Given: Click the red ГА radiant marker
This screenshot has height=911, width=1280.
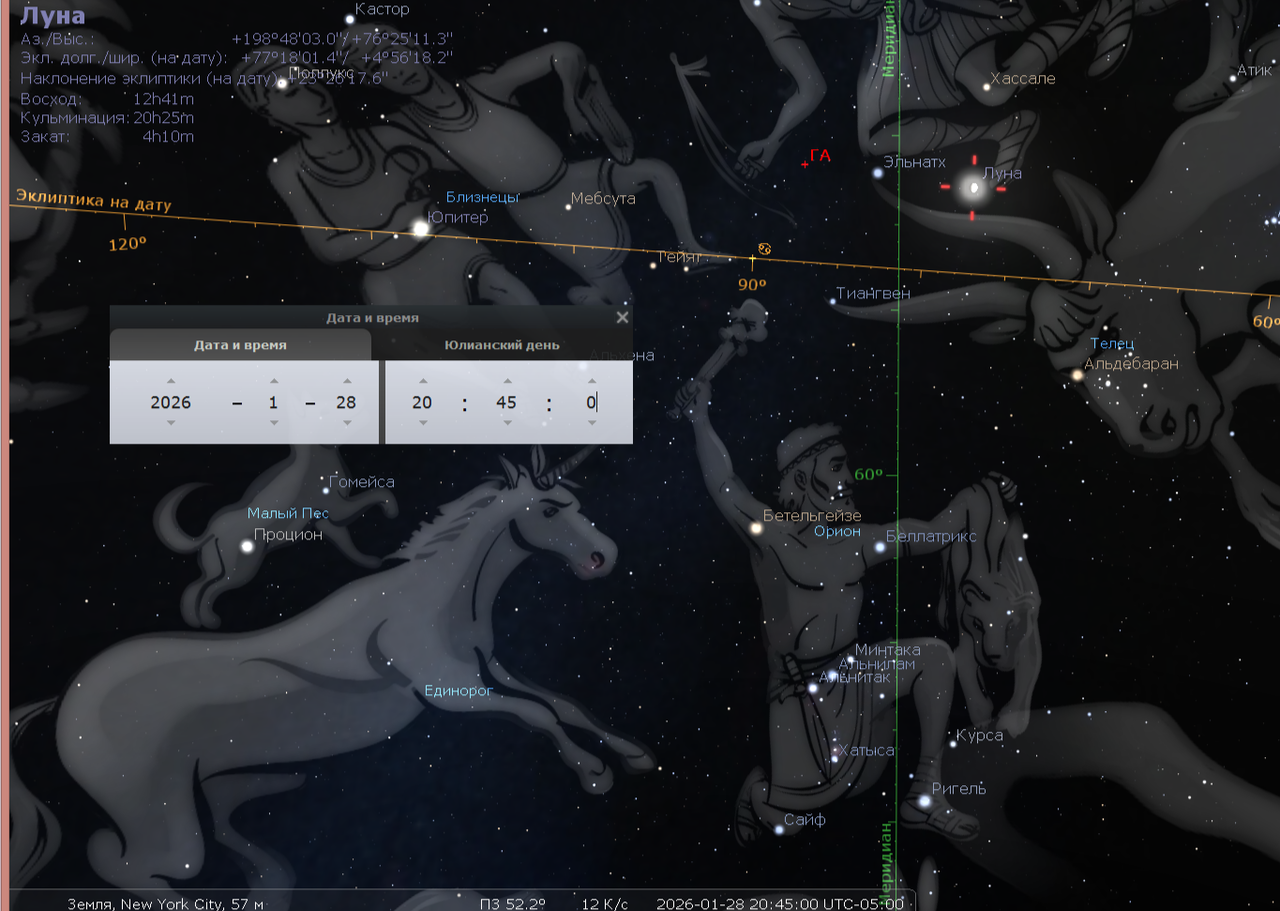Looking at the screenshot, I should click(x=805, y=164).
